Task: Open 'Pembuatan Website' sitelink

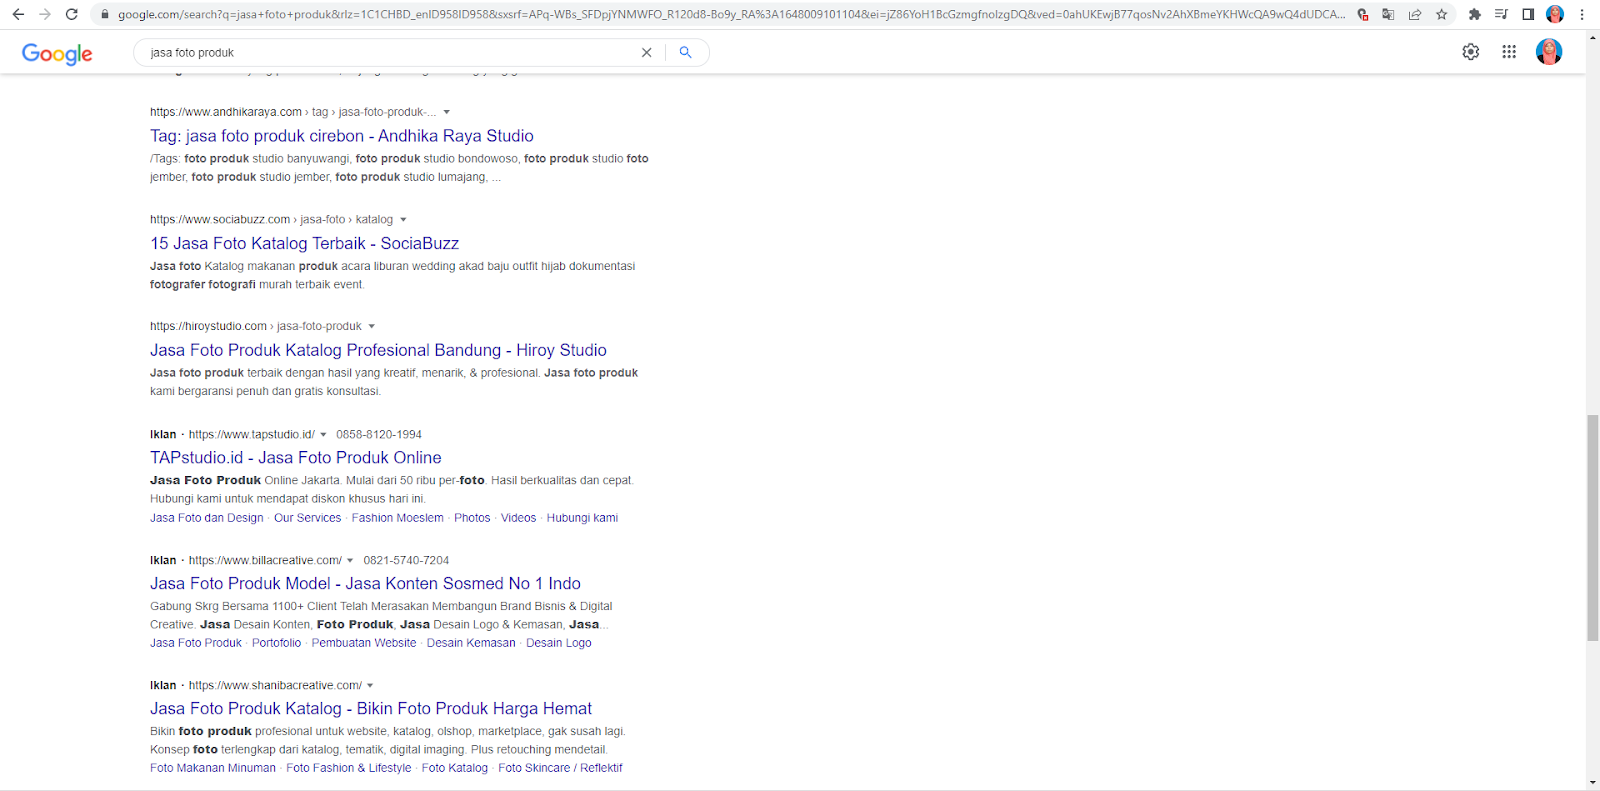Action: click(x=364, y=643)
